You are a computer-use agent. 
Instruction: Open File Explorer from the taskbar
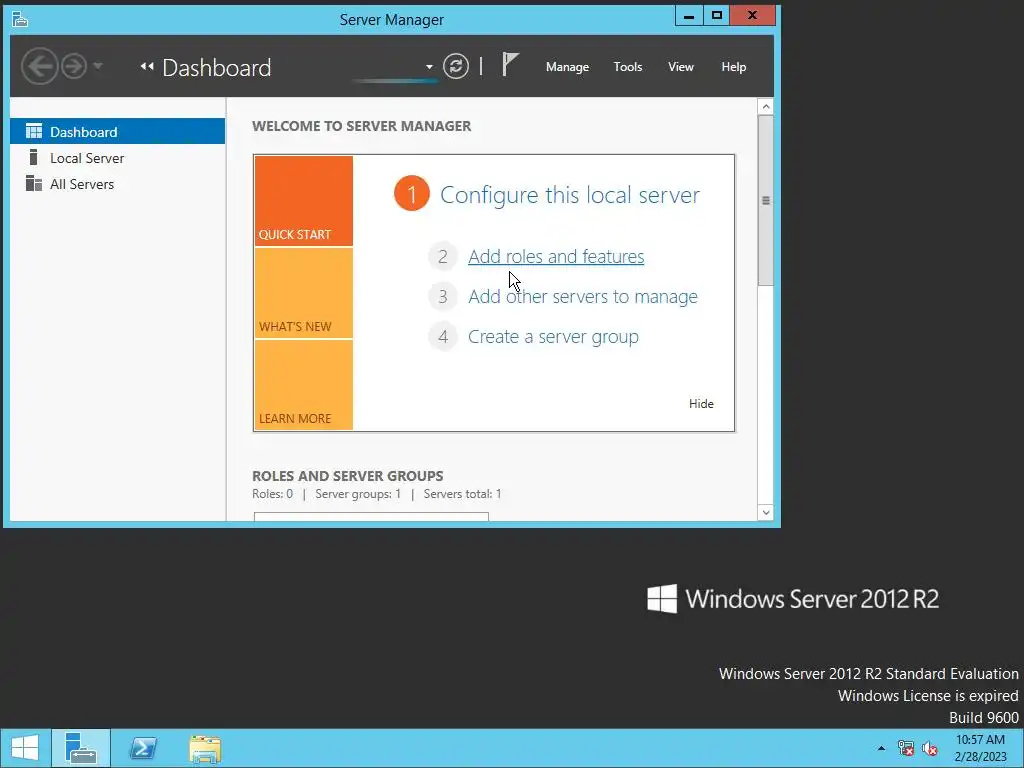[205, 748]
